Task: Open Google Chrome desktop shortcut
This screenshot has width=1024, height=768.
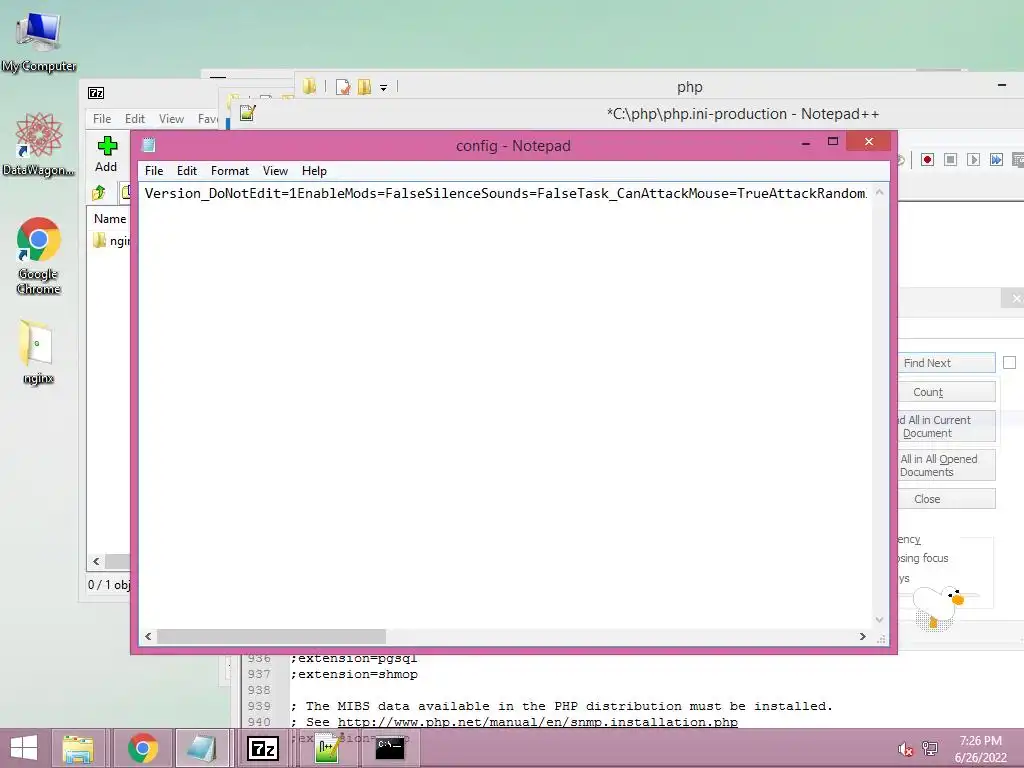Action: (39, 256)
